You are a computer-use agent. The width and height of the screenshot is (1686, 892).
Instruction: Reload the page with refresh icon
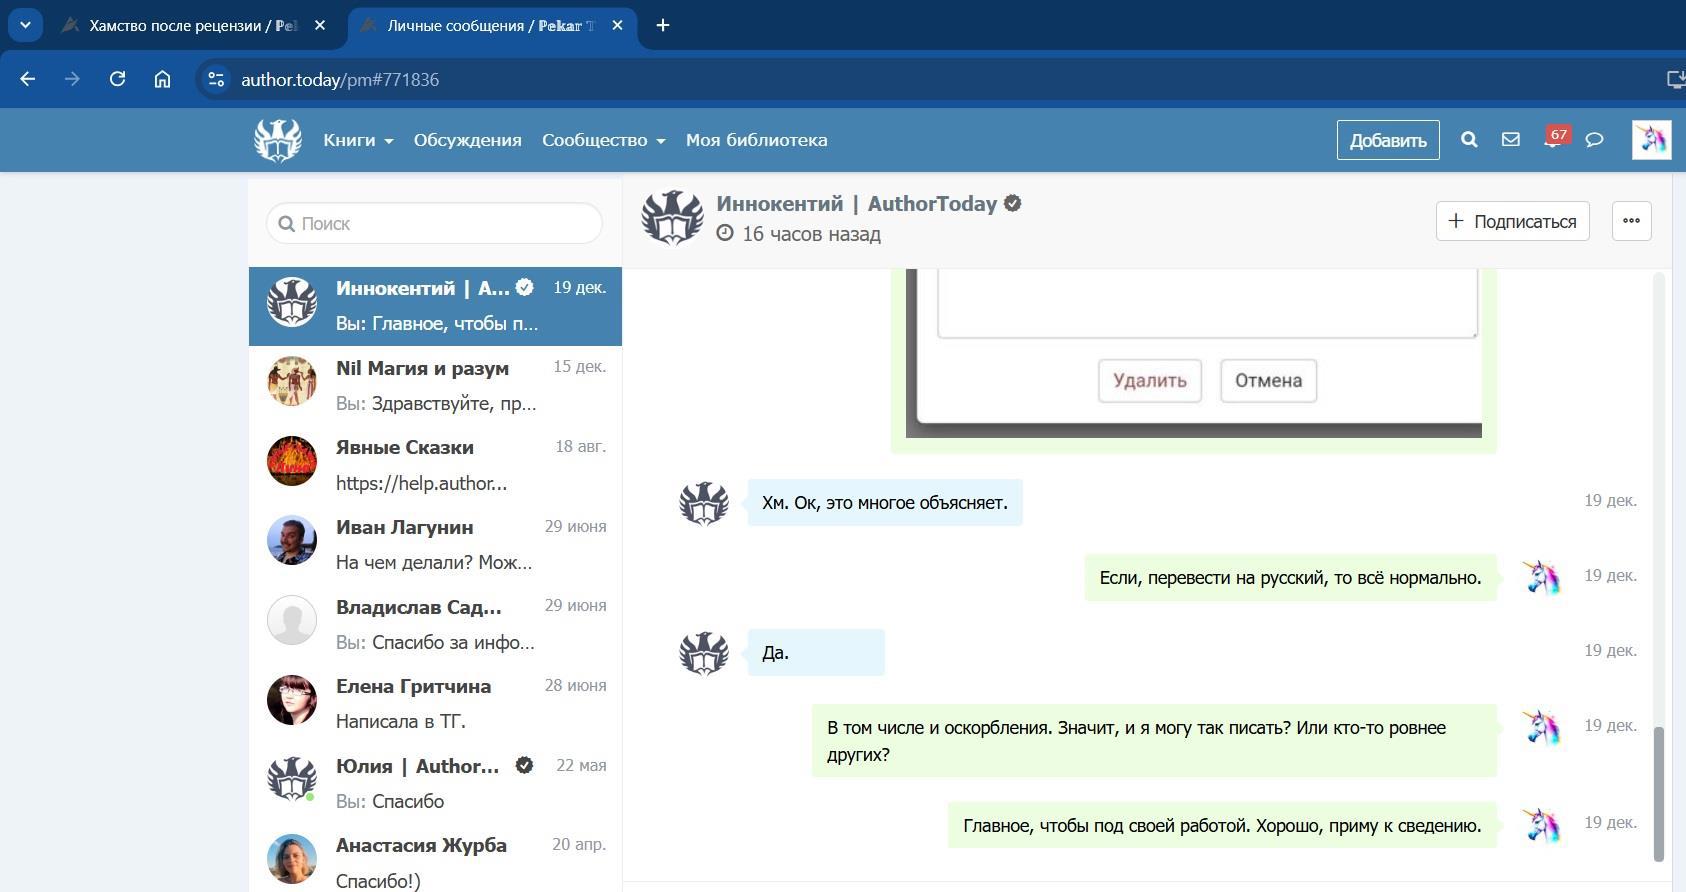117,79
